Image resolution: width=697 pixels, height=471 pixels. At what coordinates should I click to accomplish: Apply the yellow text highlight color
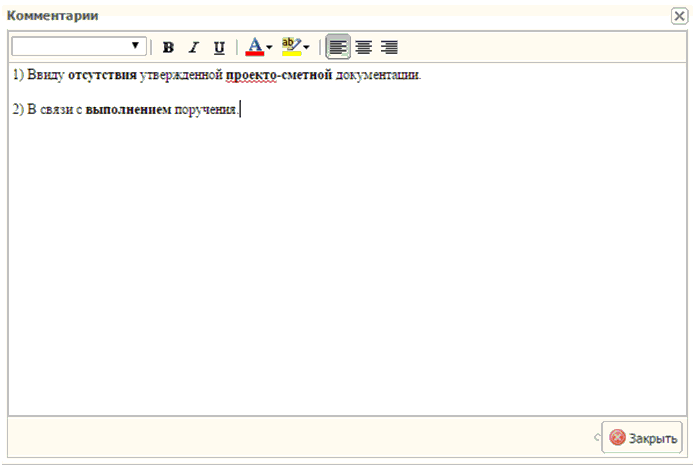(290, 47)
